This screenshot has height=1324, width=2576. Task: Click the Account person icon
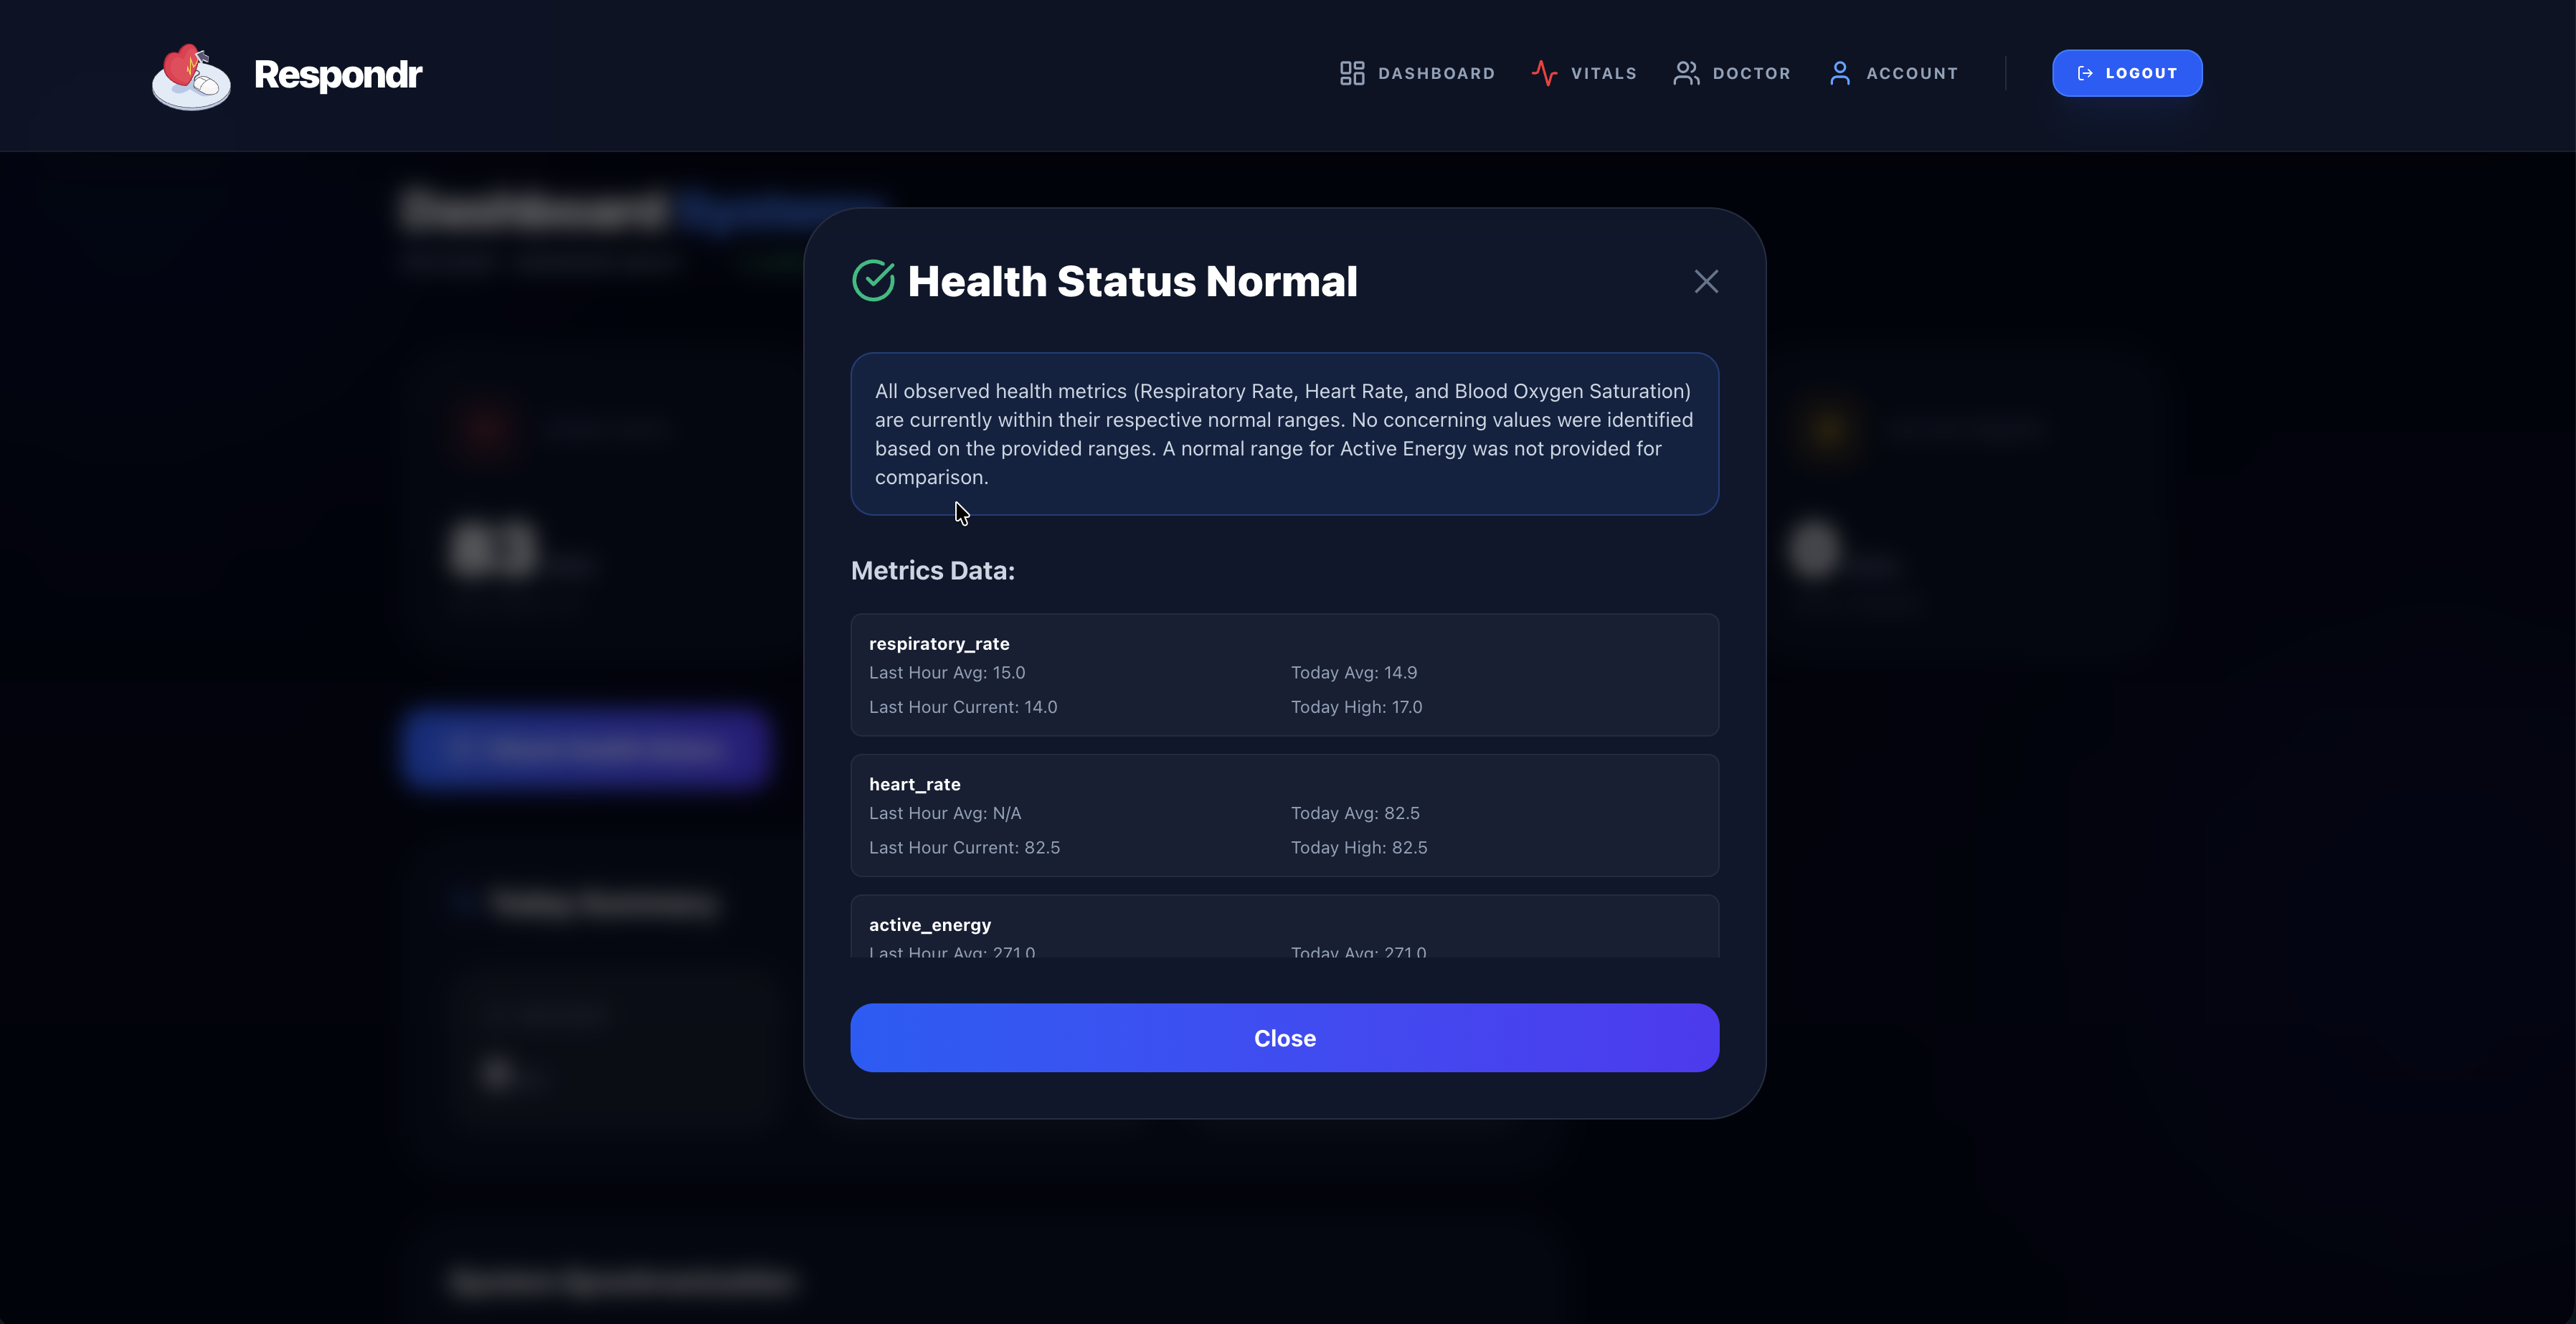1839,73
